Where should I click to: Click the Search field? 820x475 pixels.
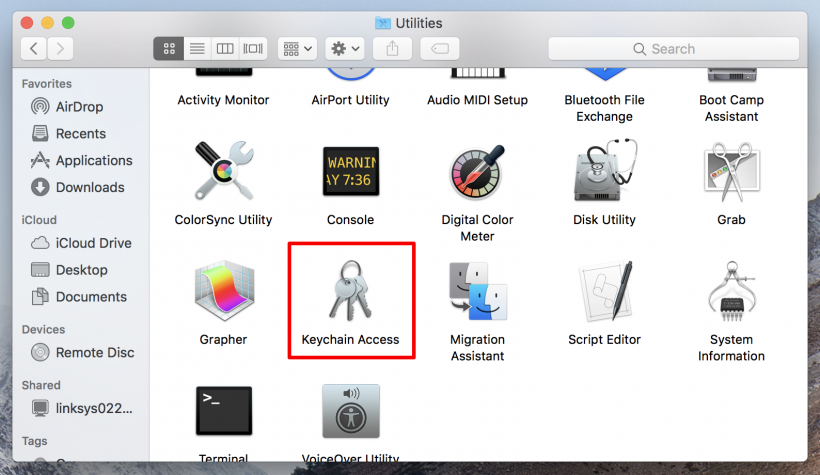click(x=674, y=49)
